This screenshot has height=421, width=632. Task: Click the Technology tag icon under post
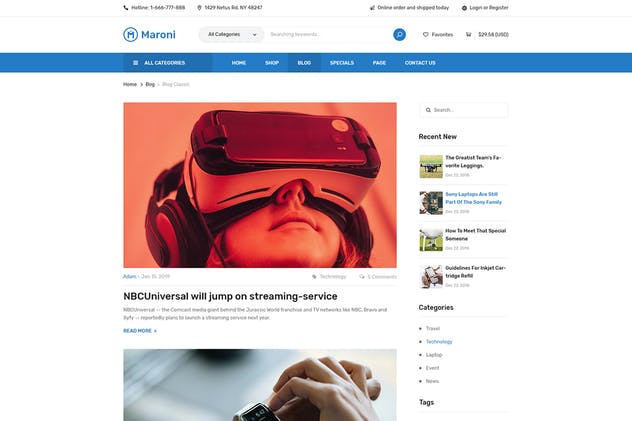(x=314, y=276)
